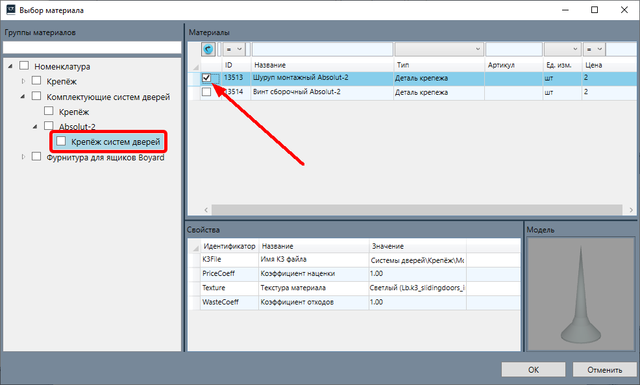The width and height of the screenshot is (640, 385).
Task: Open the Цена filter operator dropdown
Action: pyautogui.click(x=594, y=49)
